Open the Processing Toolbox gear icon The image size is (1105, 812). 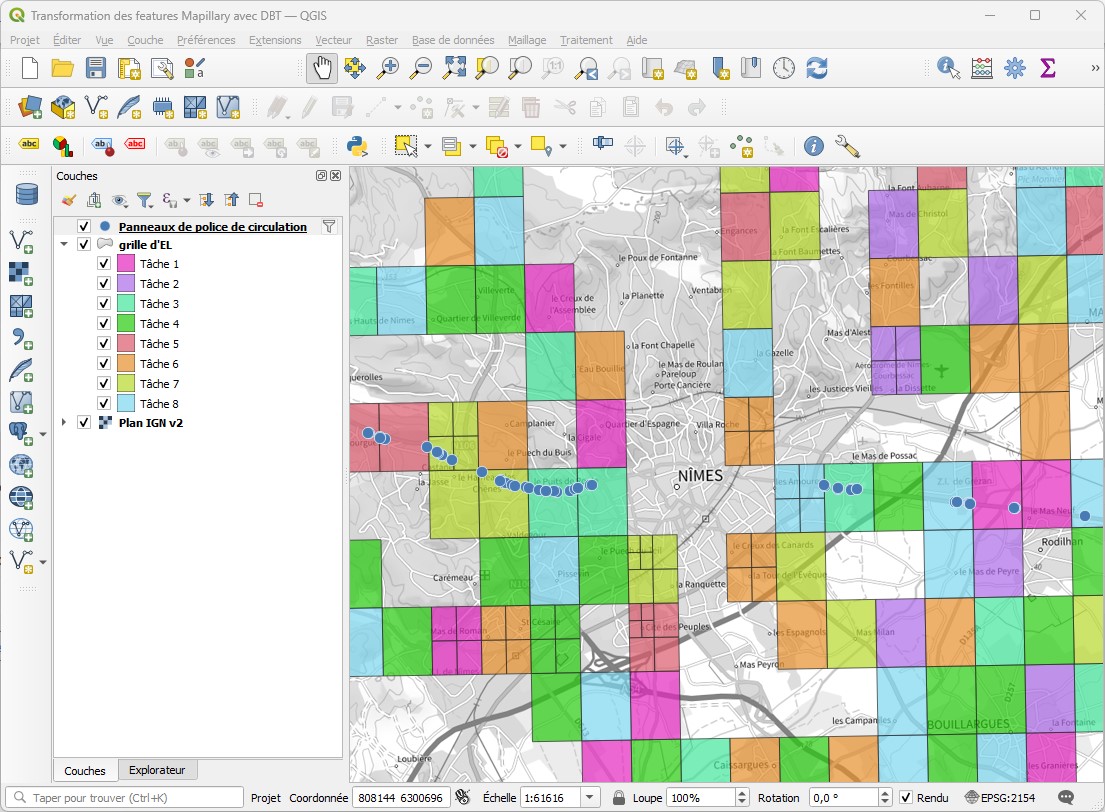tap(1014, 68)
